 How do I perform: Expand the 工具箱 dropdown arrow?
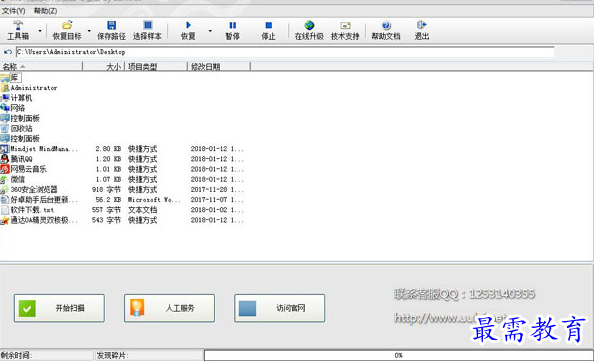tap(40, 31)
